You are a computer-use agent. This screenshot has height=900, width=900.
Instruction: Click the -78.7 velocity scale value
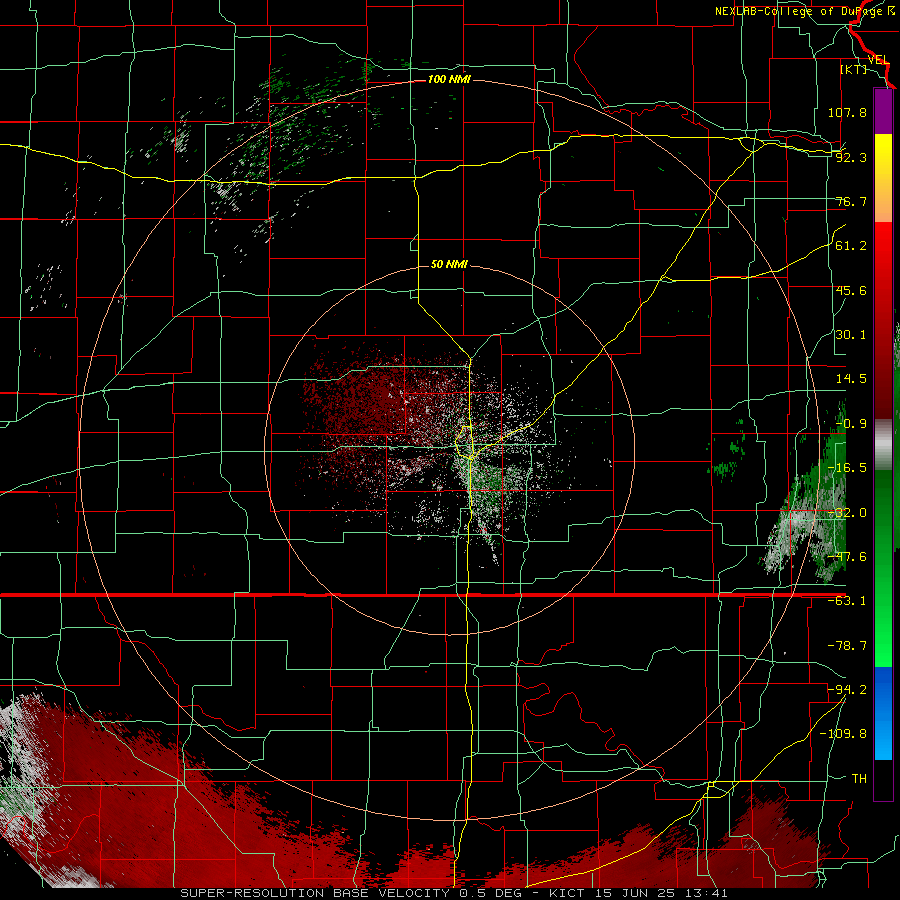pyautogui.click(x=847, y=646)
